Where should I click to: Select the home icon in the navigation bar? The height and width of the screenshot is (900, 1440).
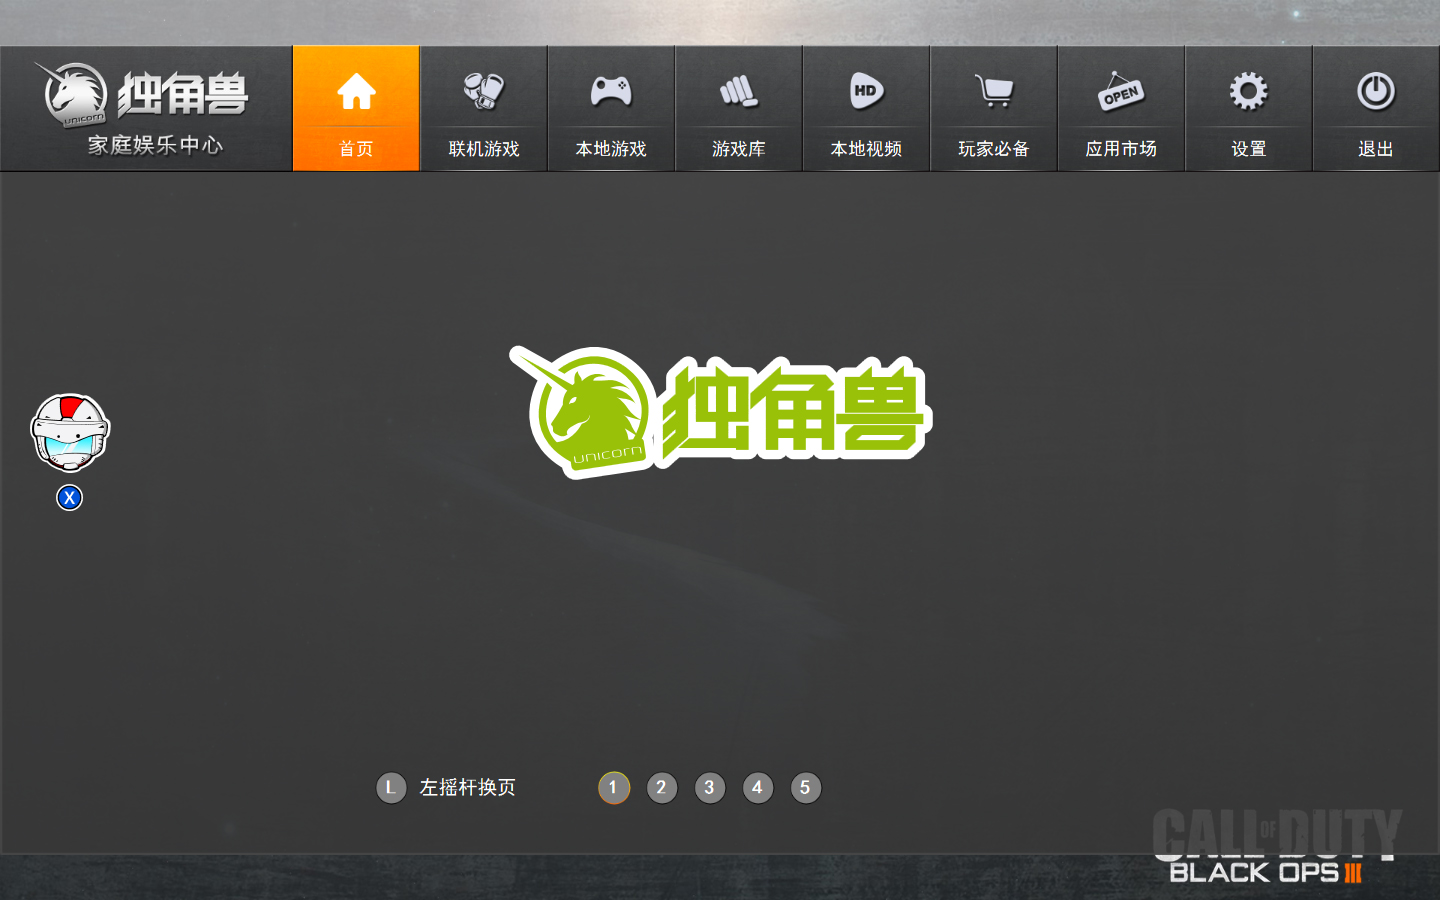click(355, 90)
